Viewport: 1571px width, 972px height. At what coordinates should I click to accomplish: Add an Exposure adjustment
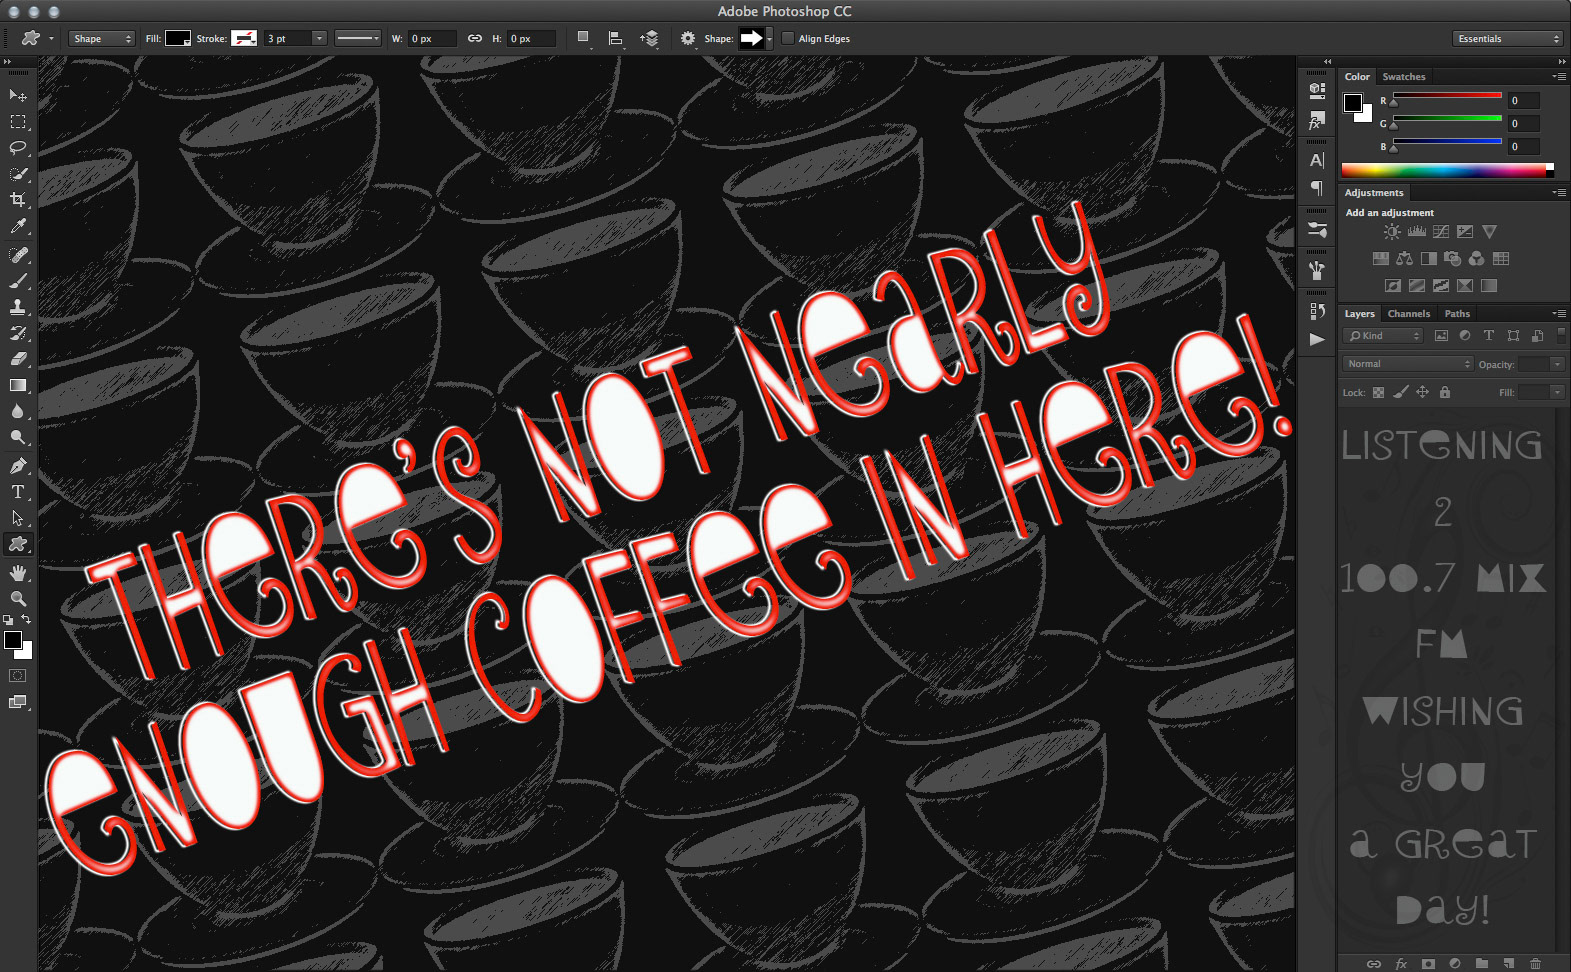(1465, 232)
